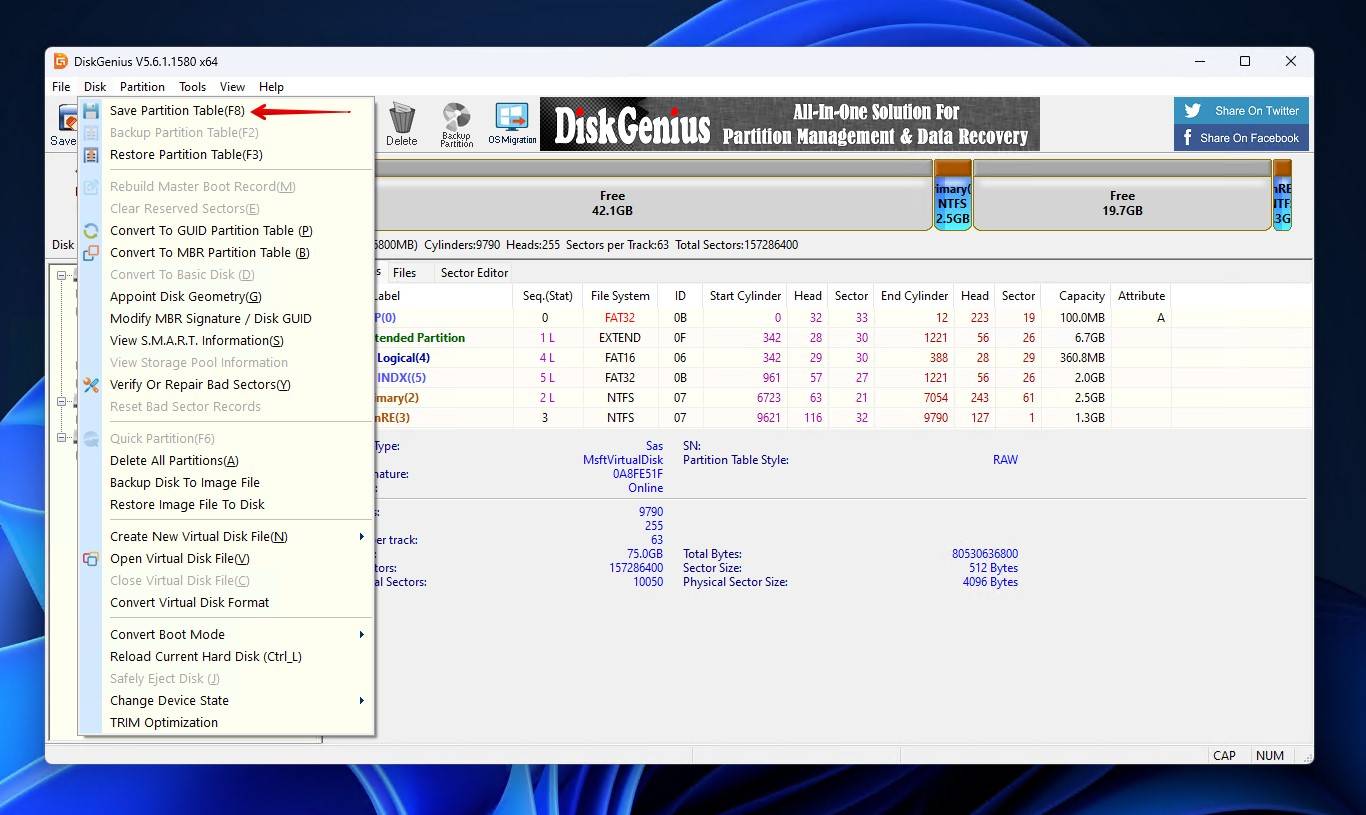Launch the OS Migration toolbar tool
This screenshot has width=1366, height=815.
pyautogui.click(x=512, y=125)
